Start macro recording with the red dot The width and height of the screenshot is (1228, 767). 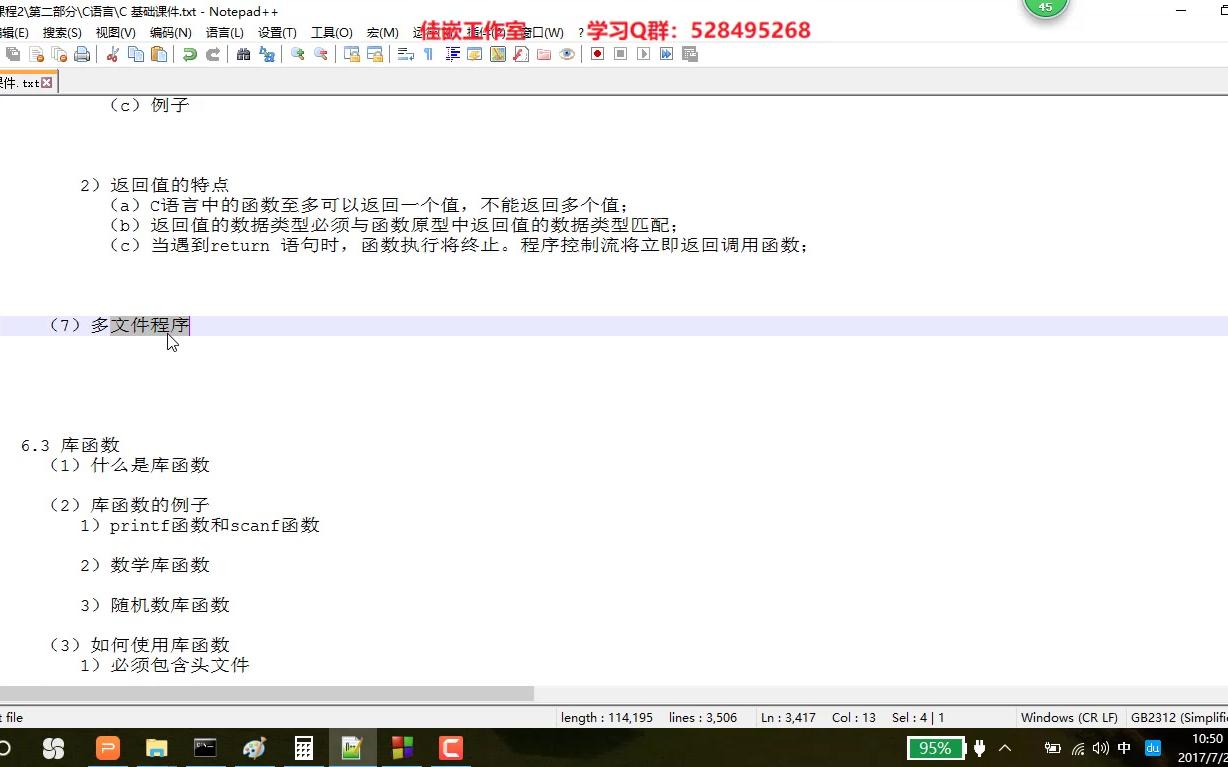tap(596, 54)
